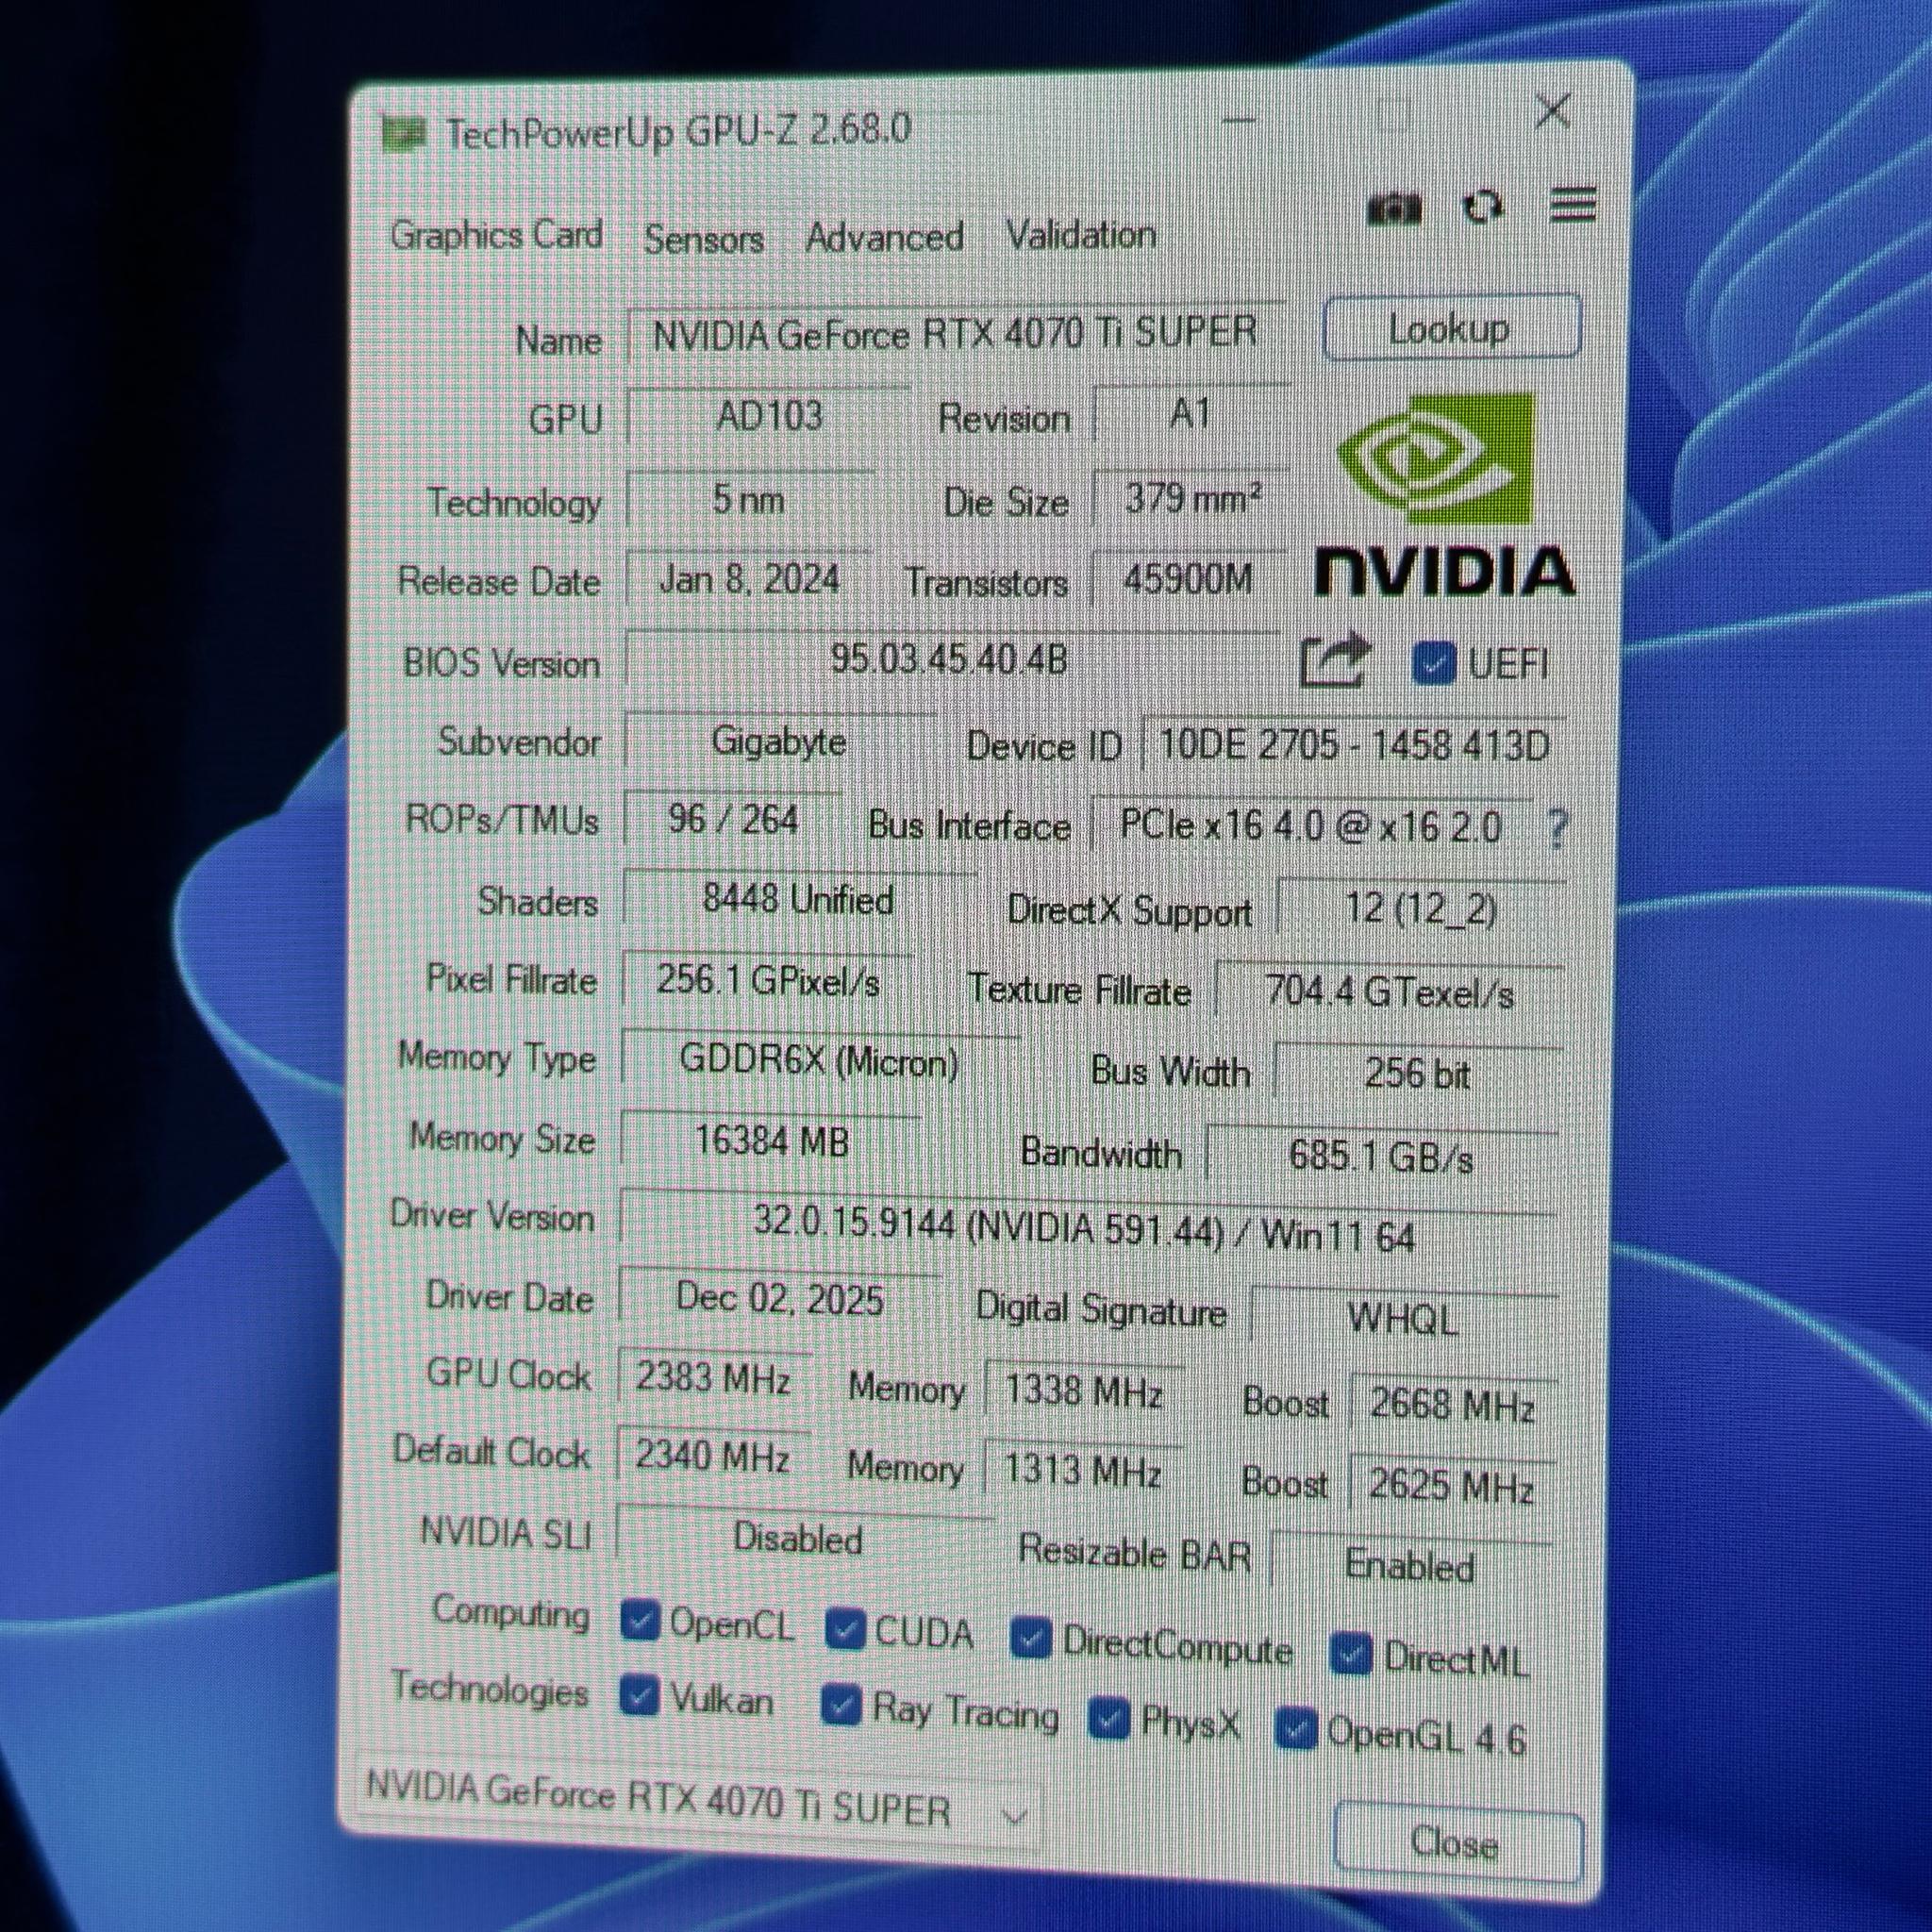Click the Transistors value 45900M

1188,578
